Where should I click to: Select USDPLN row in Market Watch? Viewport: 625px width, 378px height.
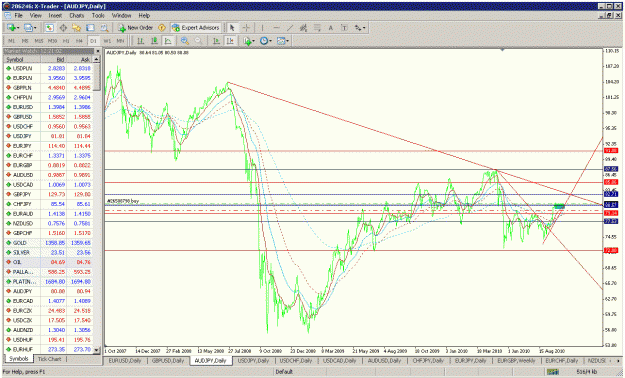[x=49, y=68]
